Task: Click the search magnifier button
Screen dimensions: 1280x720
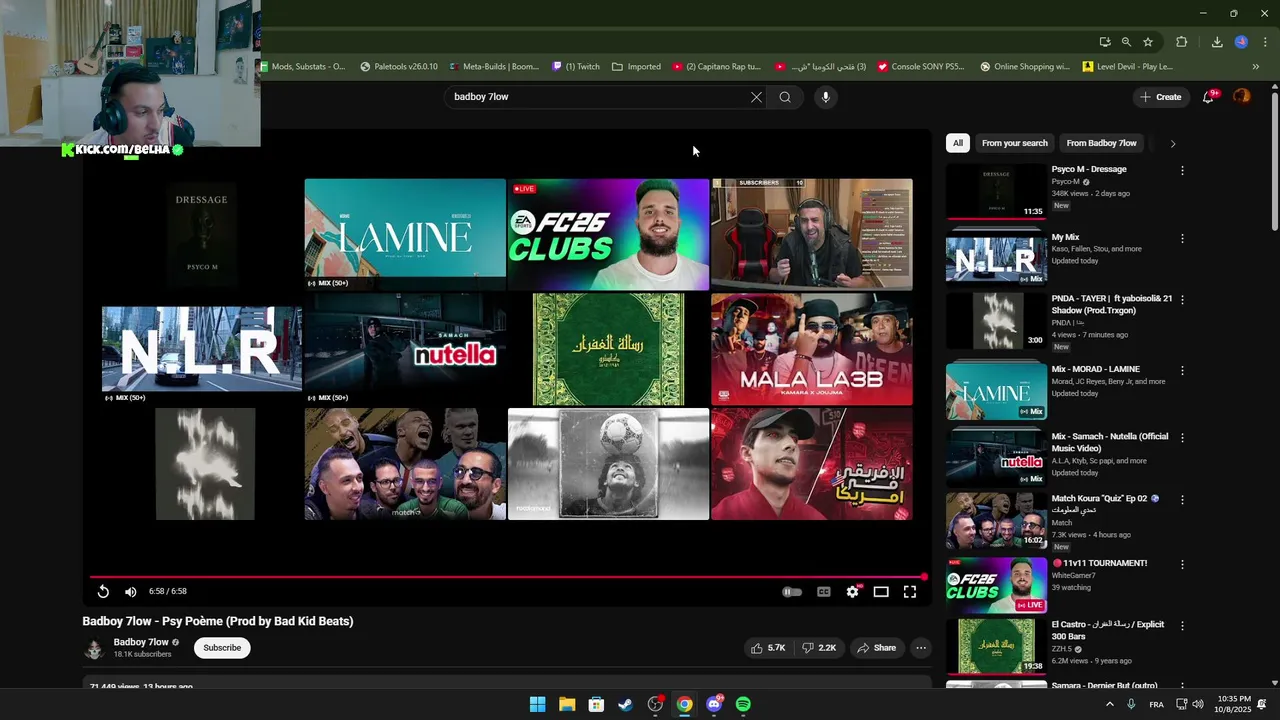Action: pos(785,97)
